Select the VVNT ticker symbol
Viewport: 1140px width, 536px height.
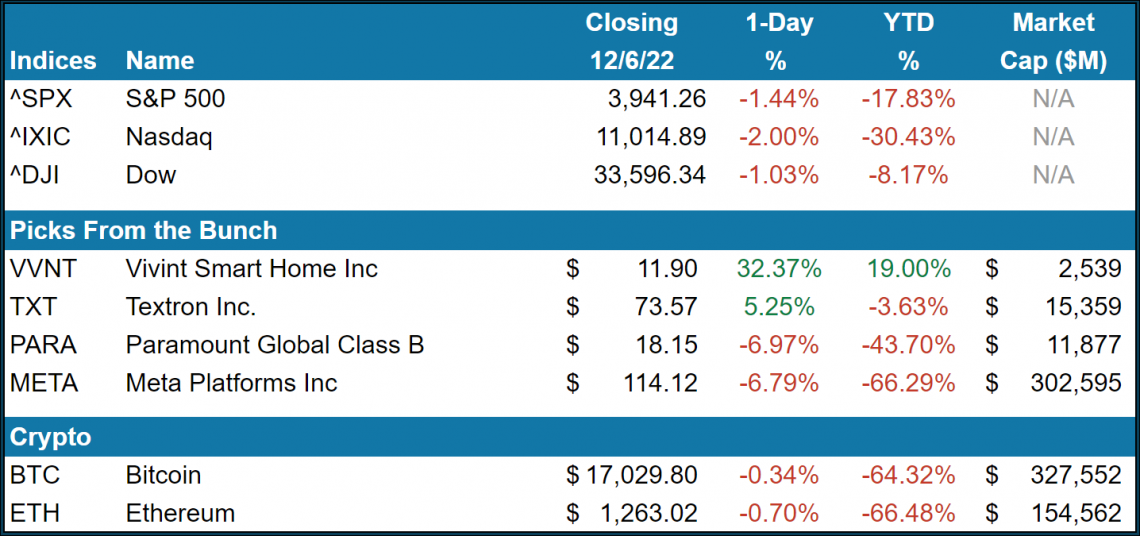point(42,269)
